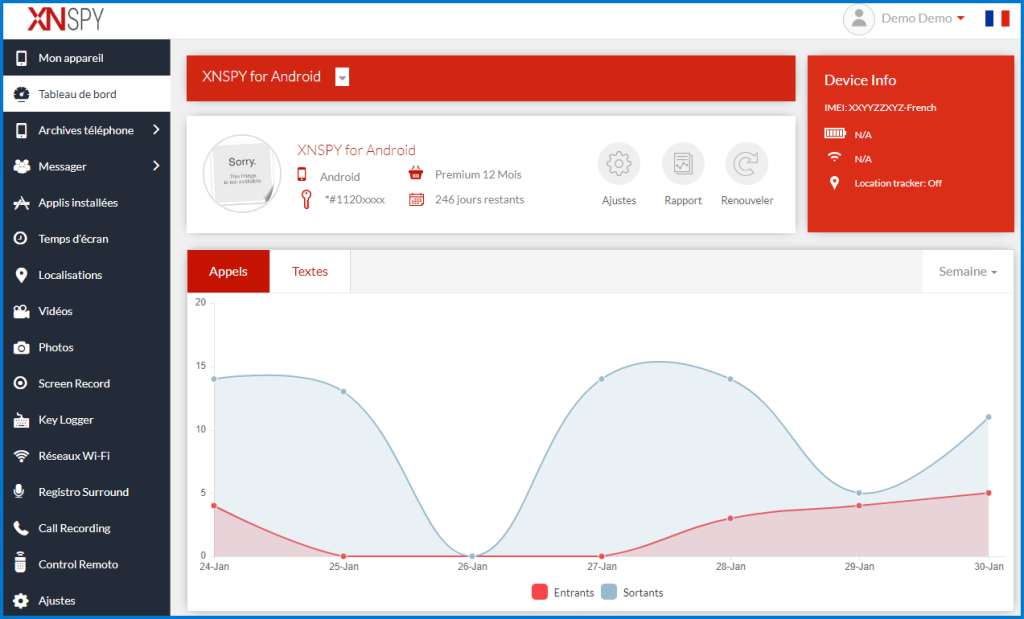Screen dimensions: 1024x619
Task: Toggle the Entrants legend series
Action: tap(562, 592)
